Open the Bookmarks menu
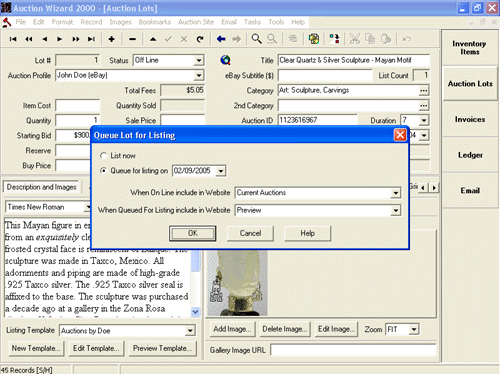The width and height of the screenshot is (500, 374). 155,22
